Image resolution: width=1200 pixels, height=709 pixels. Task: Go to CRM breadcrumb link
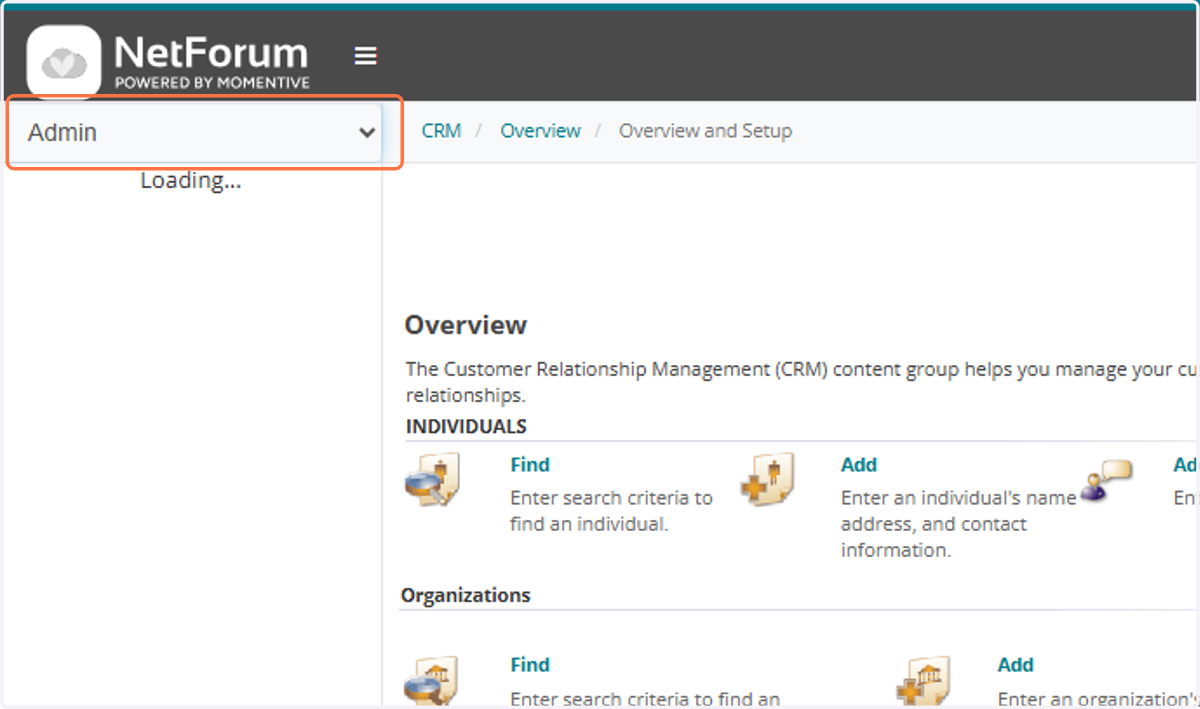point(441,131)
